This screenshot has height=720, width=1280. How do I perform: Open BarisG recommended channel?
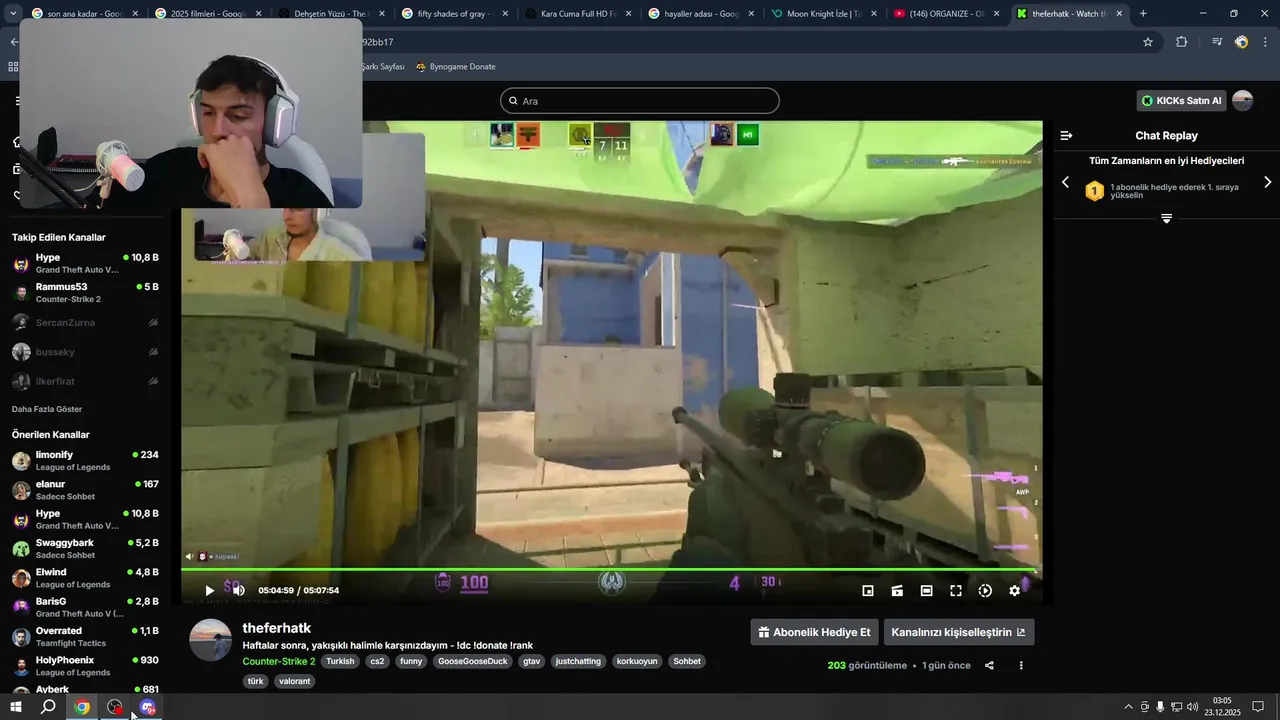86,608
